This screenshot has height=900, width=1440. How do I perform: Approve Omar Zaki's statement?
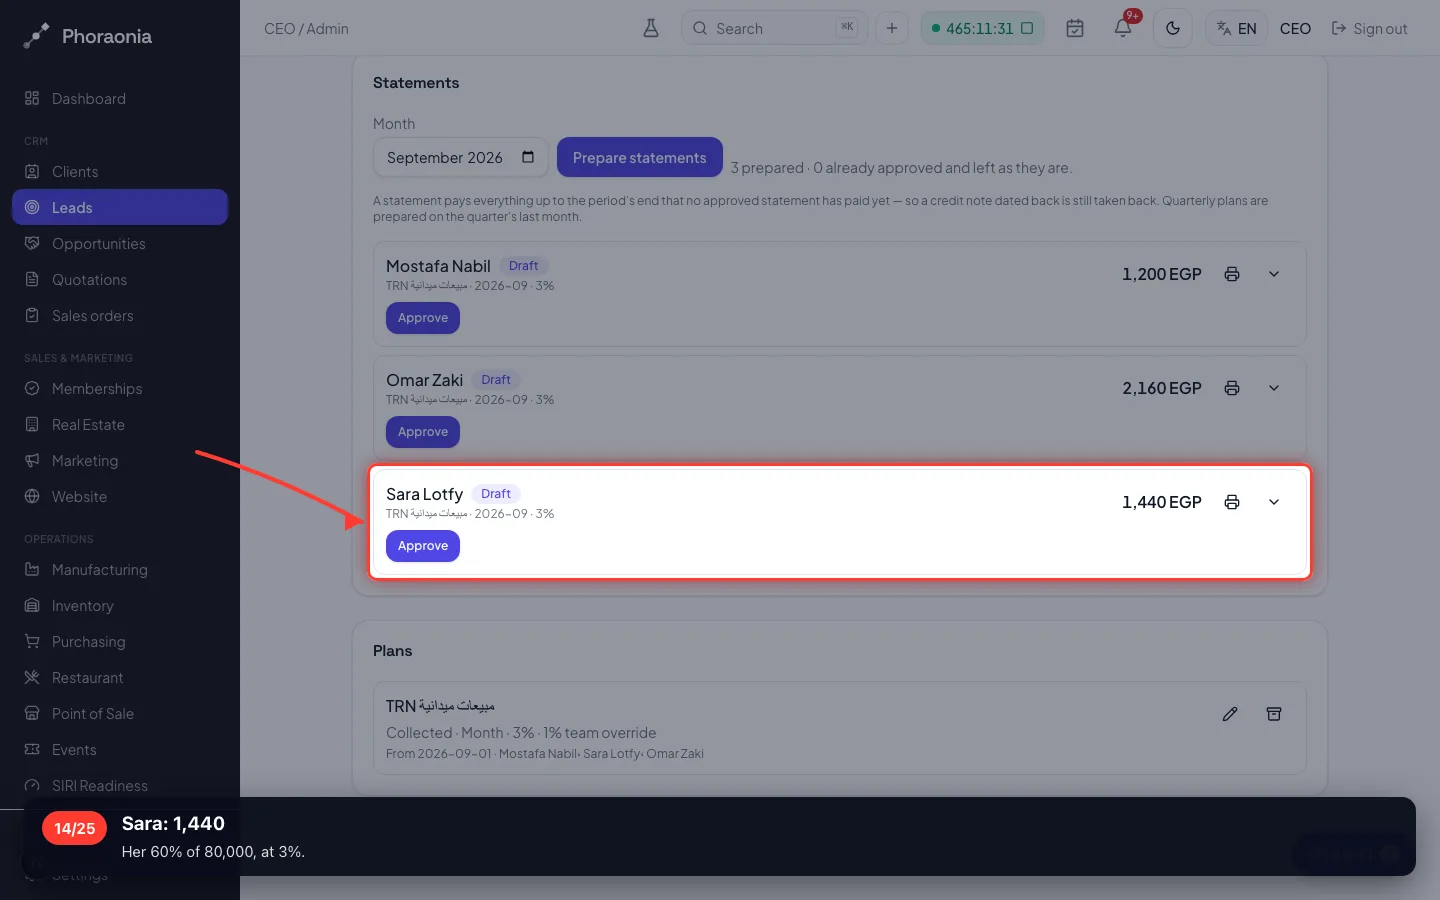tap(423, 432)
